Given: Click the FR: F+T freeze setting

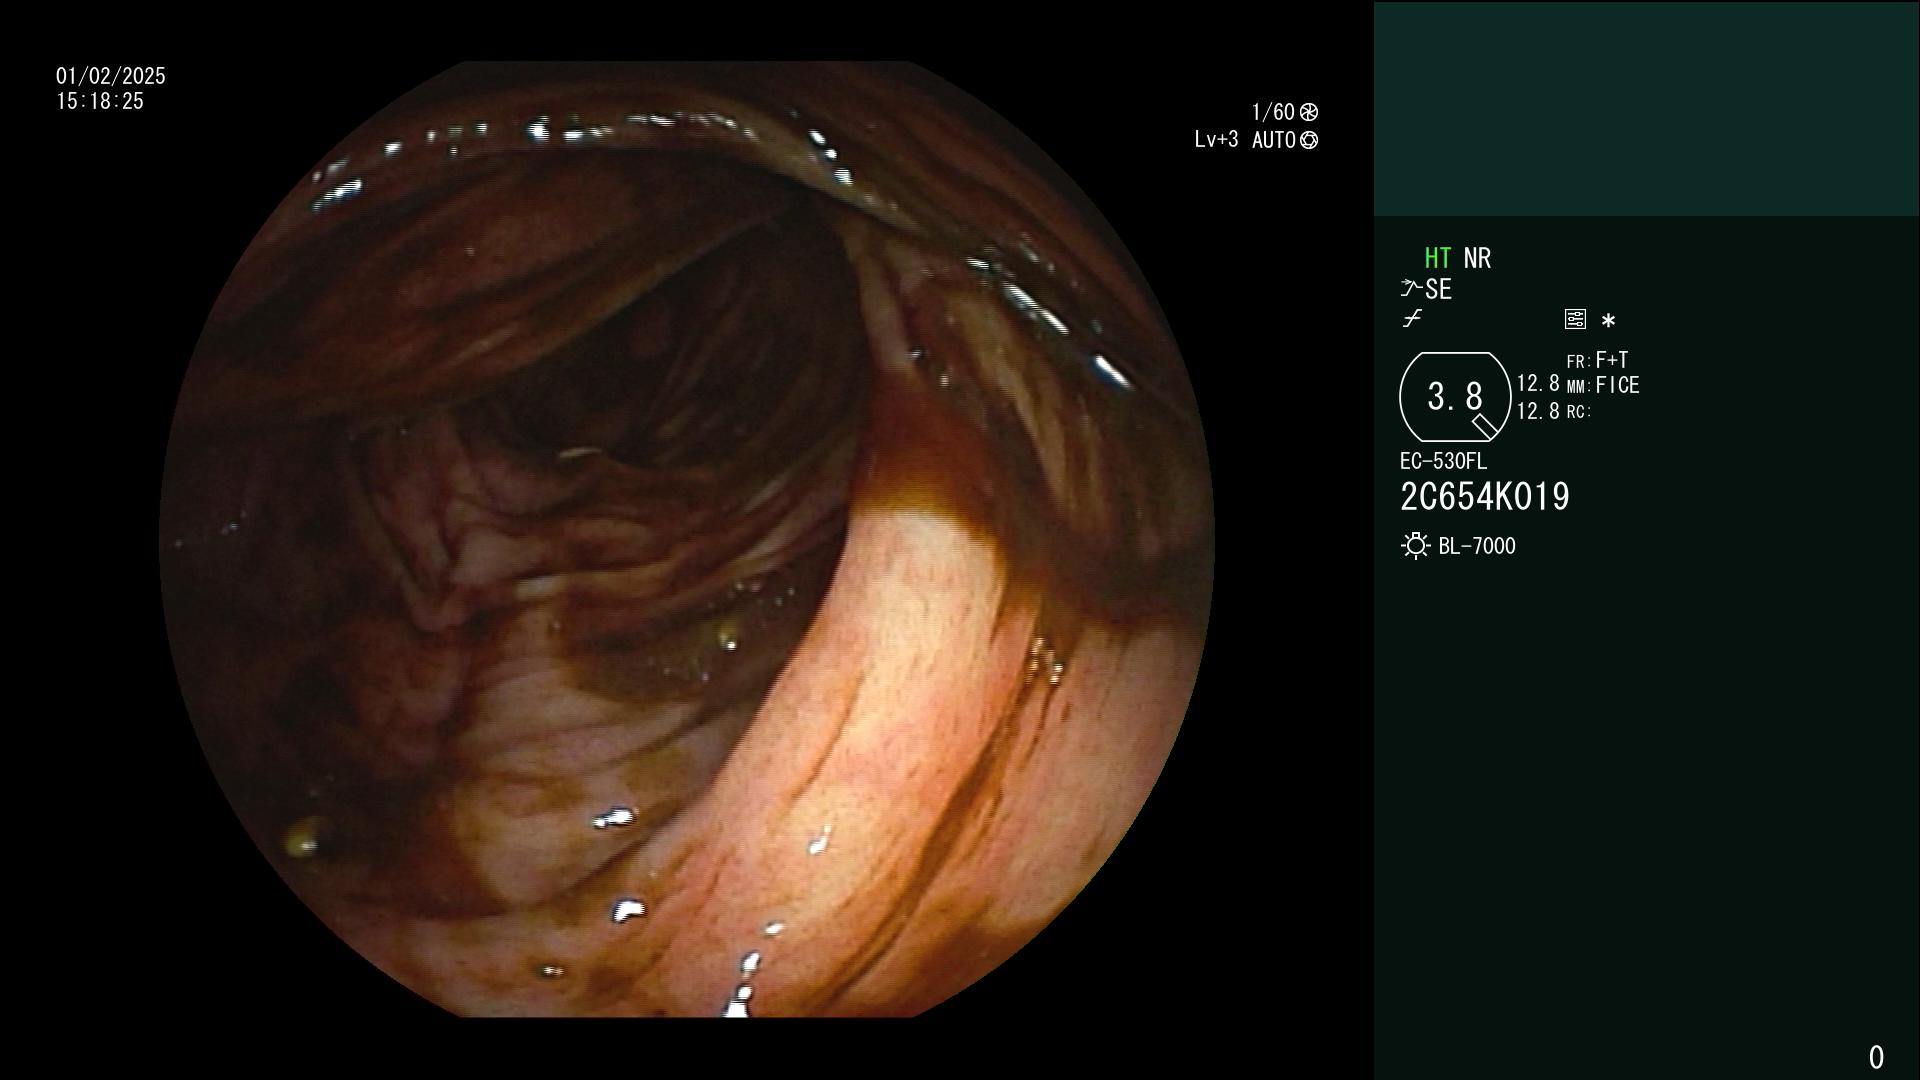Looking at the screenshot, I should 1597,360.
